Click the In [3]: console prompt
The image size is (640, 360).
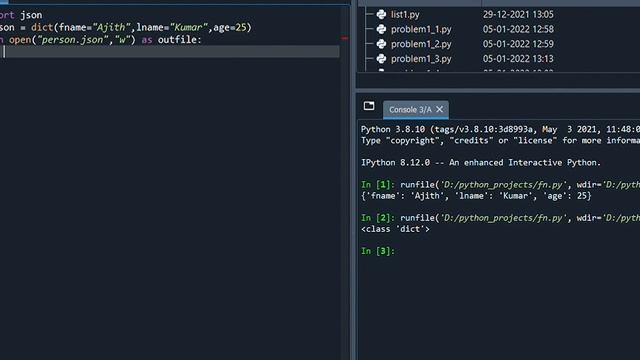[x=378, y=251]
